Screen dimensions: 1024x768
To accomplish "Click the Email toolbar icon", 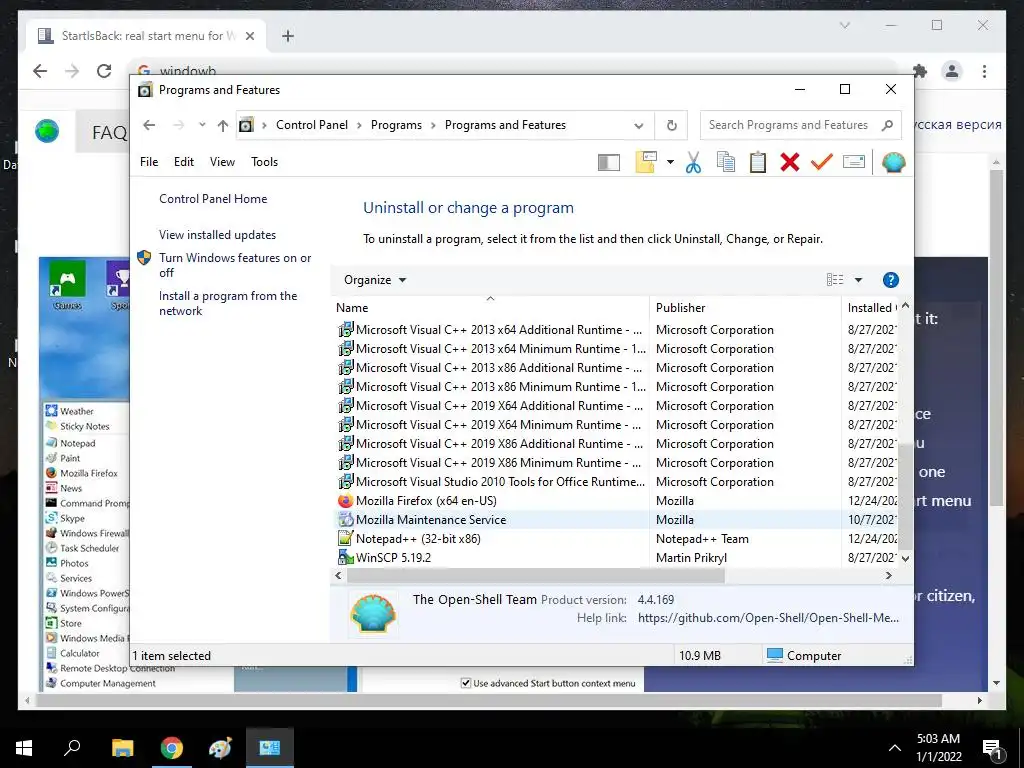I will (854, 161).
